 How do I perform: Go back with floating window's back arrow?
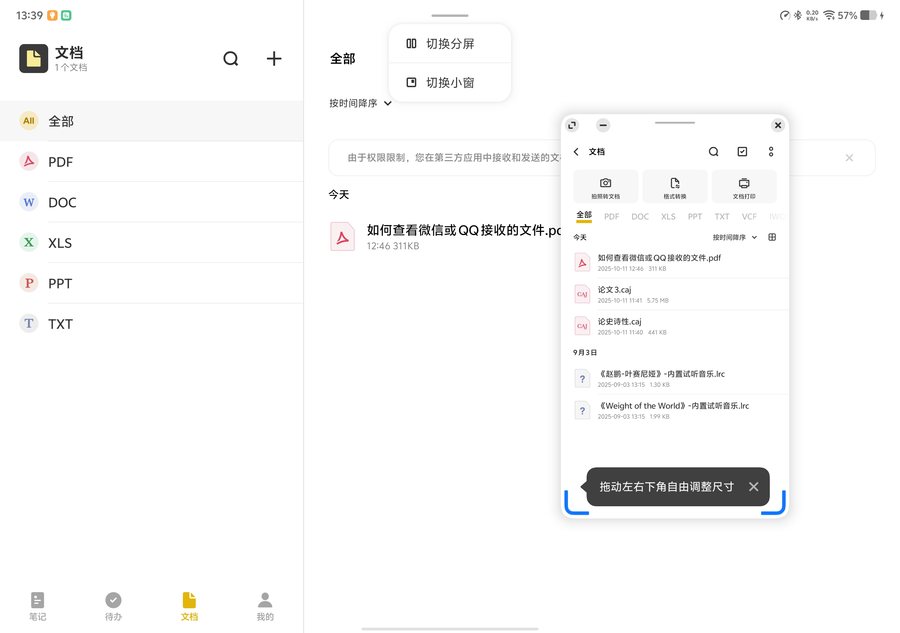[576, 152]
